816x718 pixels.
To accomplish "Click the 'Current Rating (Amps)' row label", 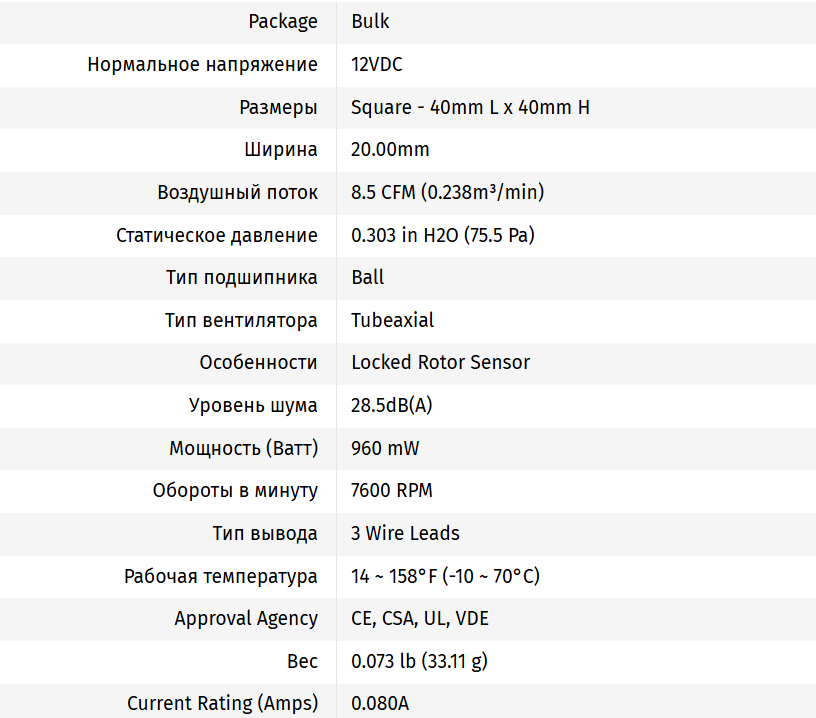I will pos(222,703).
